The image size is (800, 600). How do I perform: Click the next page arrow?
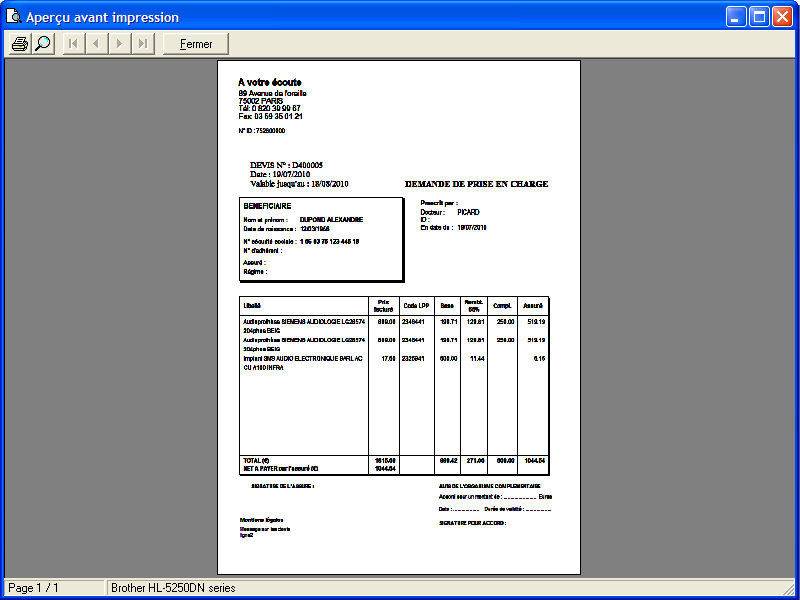[120, 44]
